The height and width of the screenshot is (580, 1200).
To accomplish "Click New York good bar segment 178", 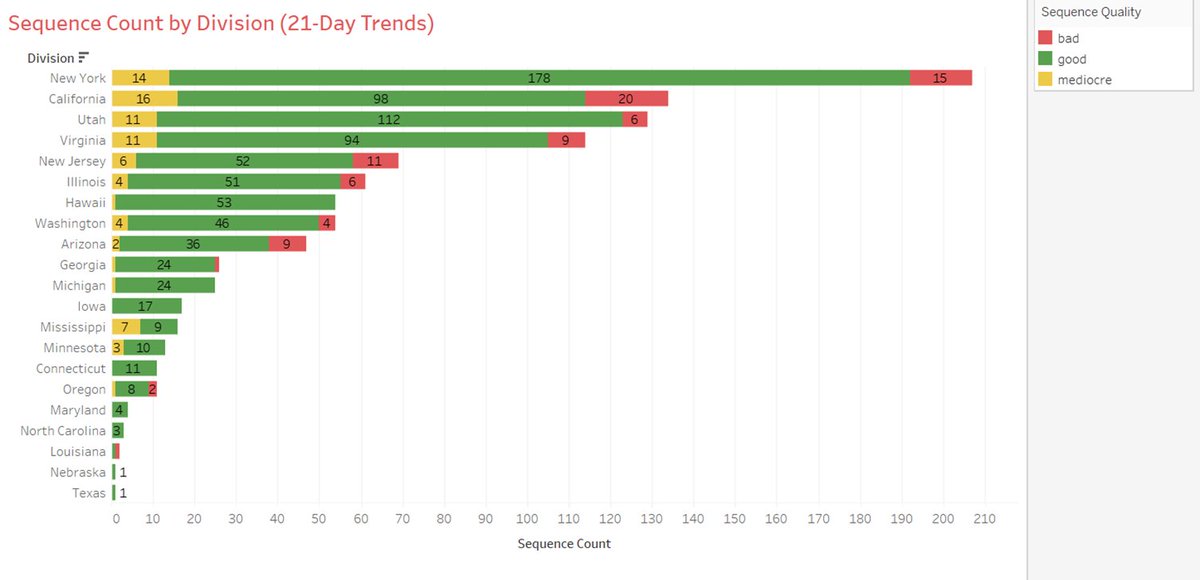I will click(x=540, y=78).
